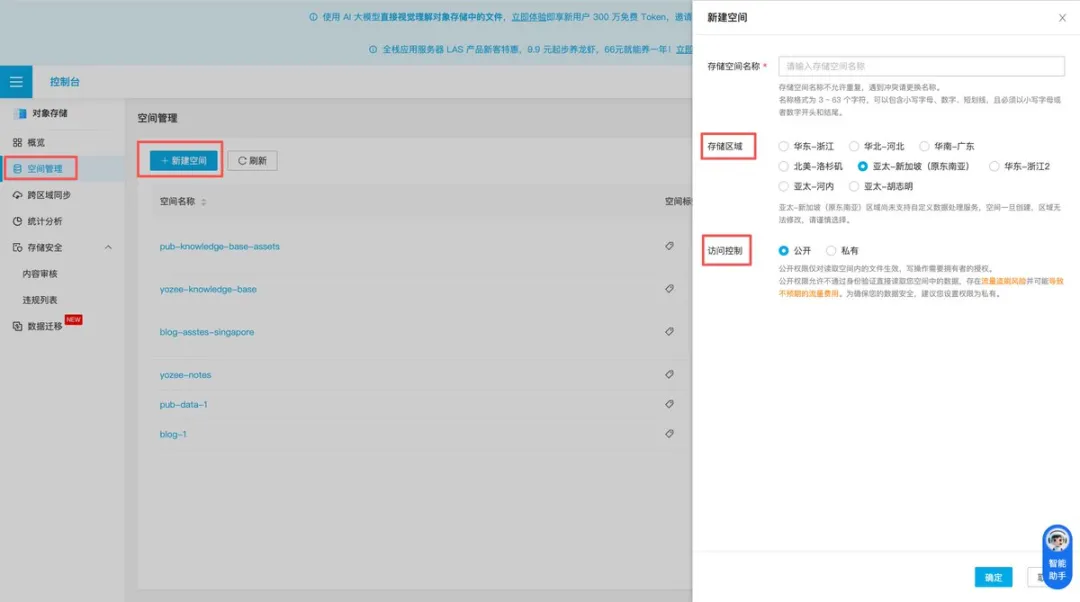
Task: Click the tag icon for yozee-notes
Action: (669, 374)
